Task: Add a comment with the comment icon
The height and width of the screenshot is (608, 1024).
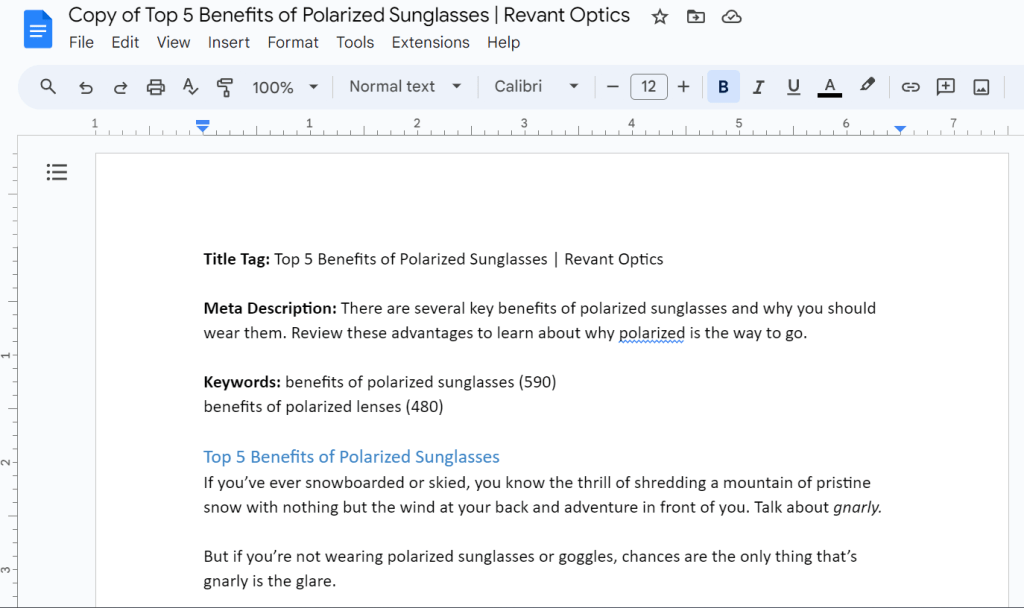Action: pos(945,87)
